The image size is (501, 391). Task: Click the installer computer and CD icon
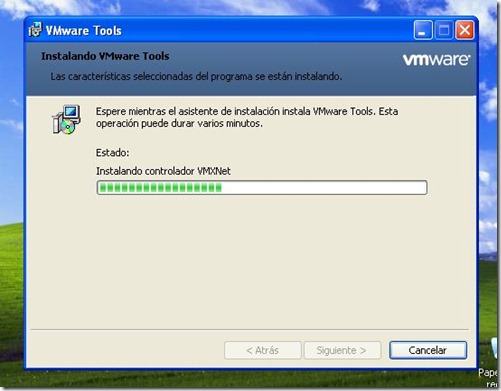(x=67, y=119)
